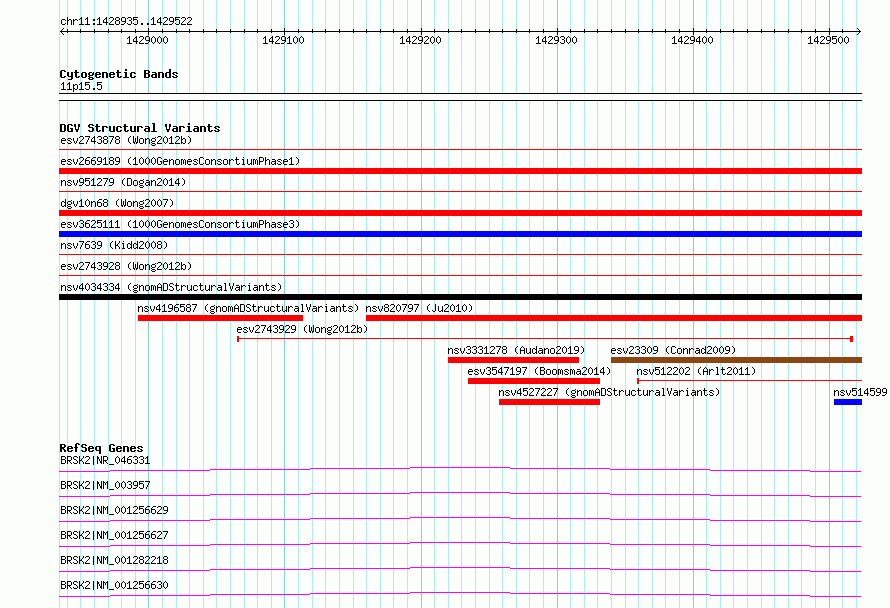890x608 pixels.
Task: Click the nsv514599 variant label
Action: (x=860, y=392)
